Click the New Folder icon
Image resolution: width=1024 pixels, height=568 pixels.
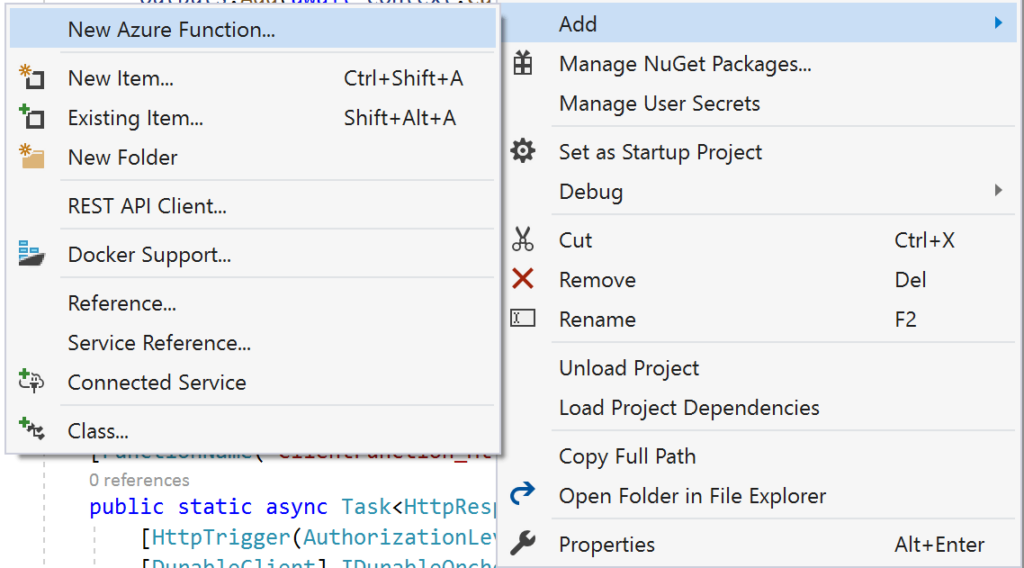[x=31, y=157]
